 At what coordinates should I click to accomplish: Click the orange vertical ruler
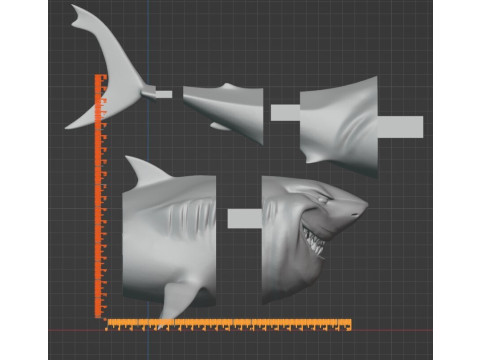(100, 197)
